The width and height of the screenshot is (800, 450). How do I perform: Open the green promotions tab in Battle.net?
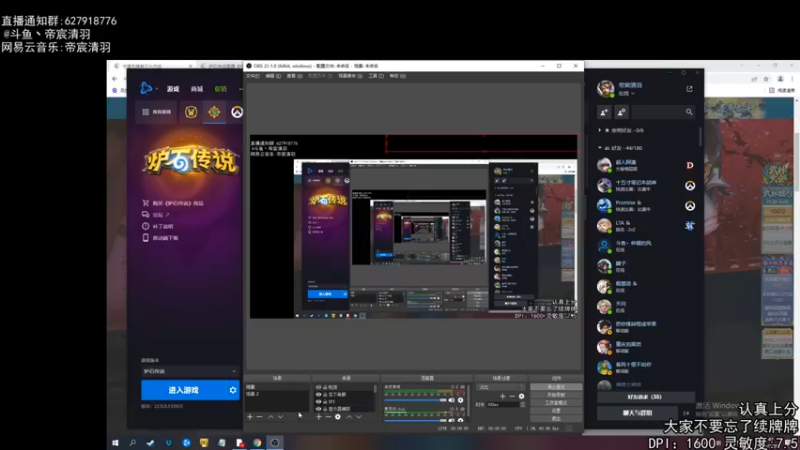point(220,89)
